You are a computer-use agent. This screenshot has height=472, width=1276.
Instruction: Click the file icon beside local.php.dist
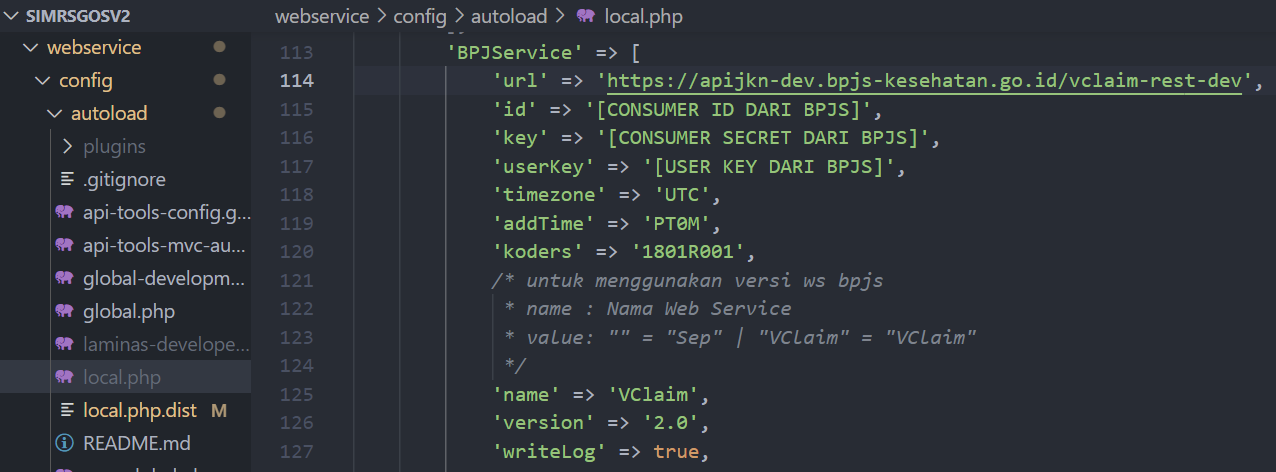pyautogui.click(x=67, y=410)
